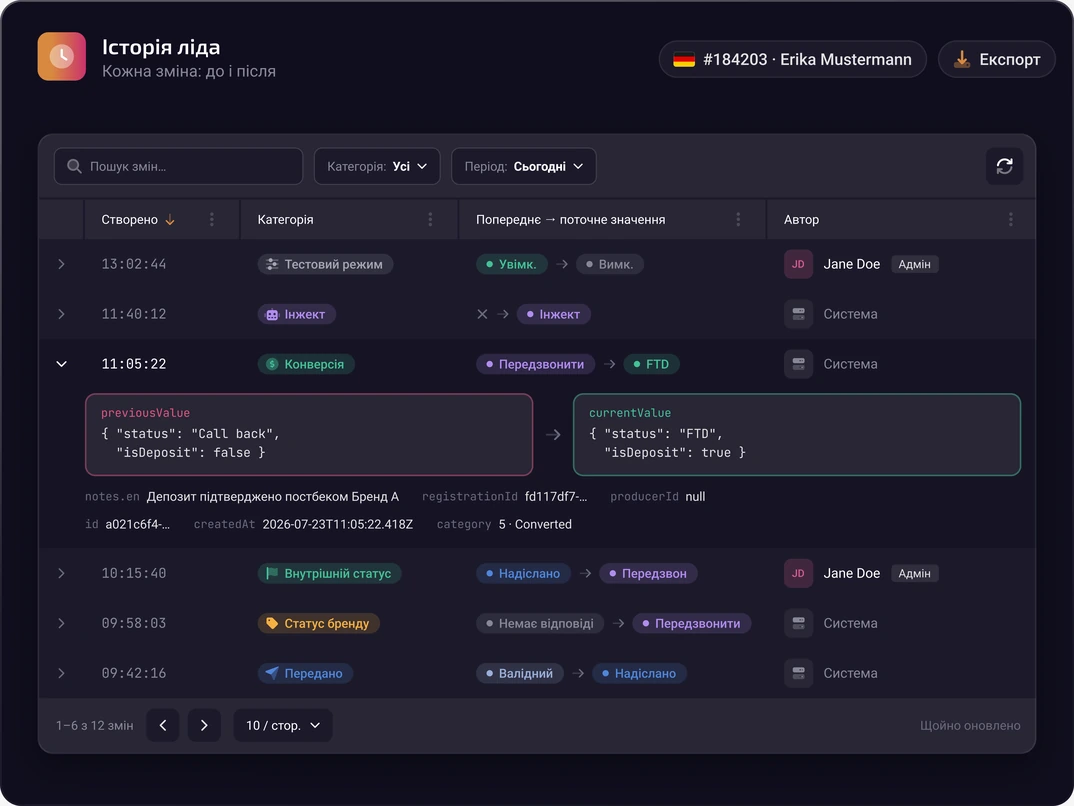Click the Увімк. value pill

[512, 264]
